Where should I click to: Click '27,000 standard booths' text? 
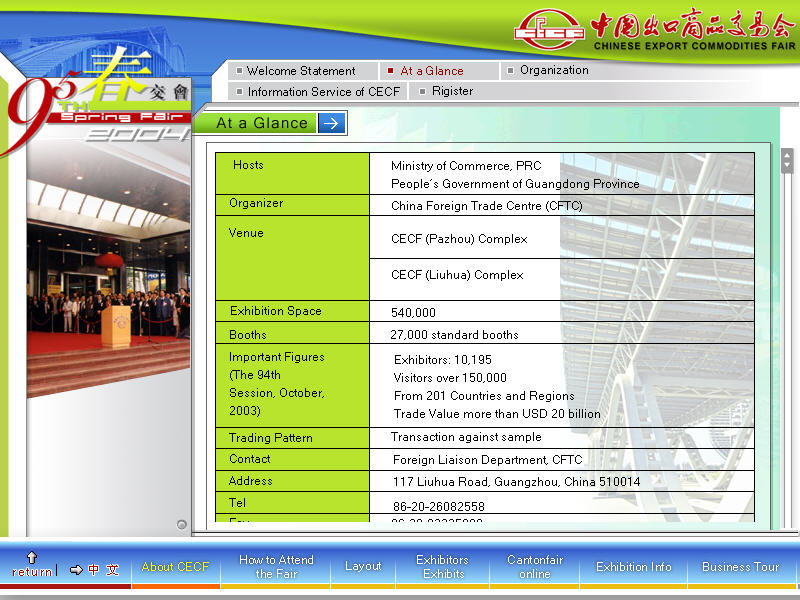pyautogui.click(x=454, y=335)
